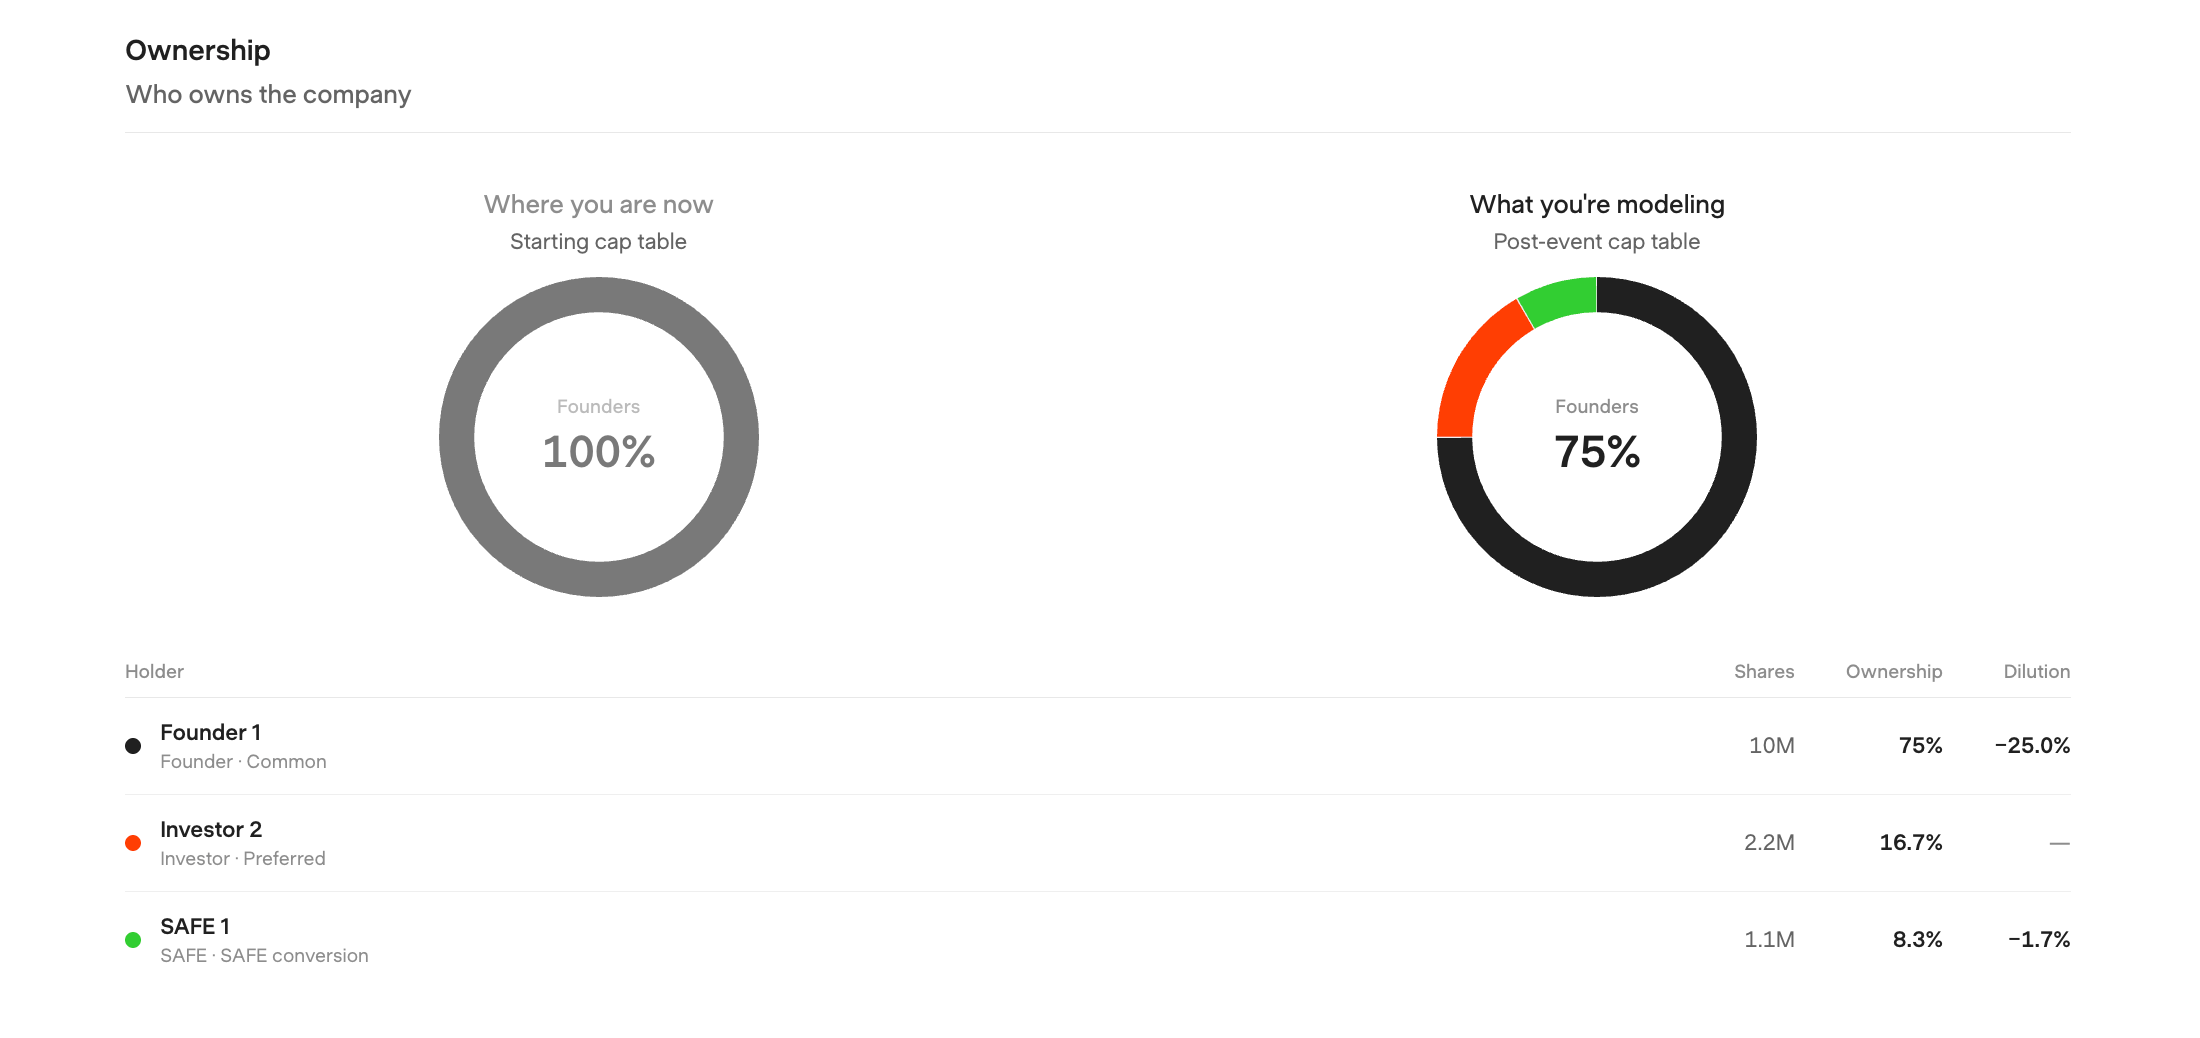Viewport: 2200px width, 1038px height.
Task: Click the Shares column header
Action: [1764, 671]
